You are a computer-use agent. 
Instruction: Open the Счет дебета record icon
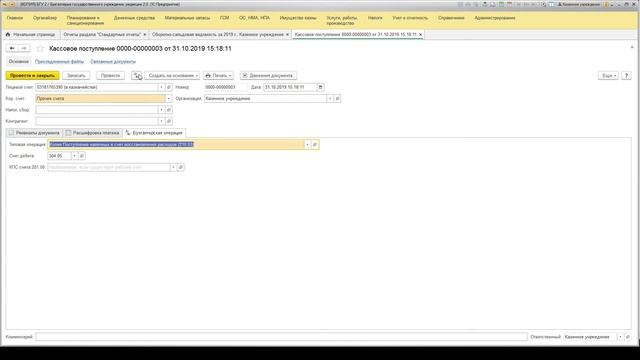pos(82,156)
